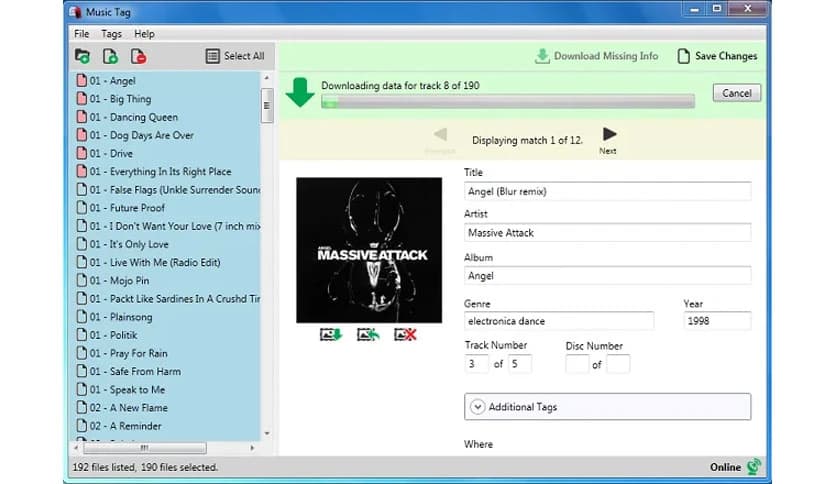Open the Tags menu
The width and height of the screenshot is (836, 484).
click(x=111, y=34)
